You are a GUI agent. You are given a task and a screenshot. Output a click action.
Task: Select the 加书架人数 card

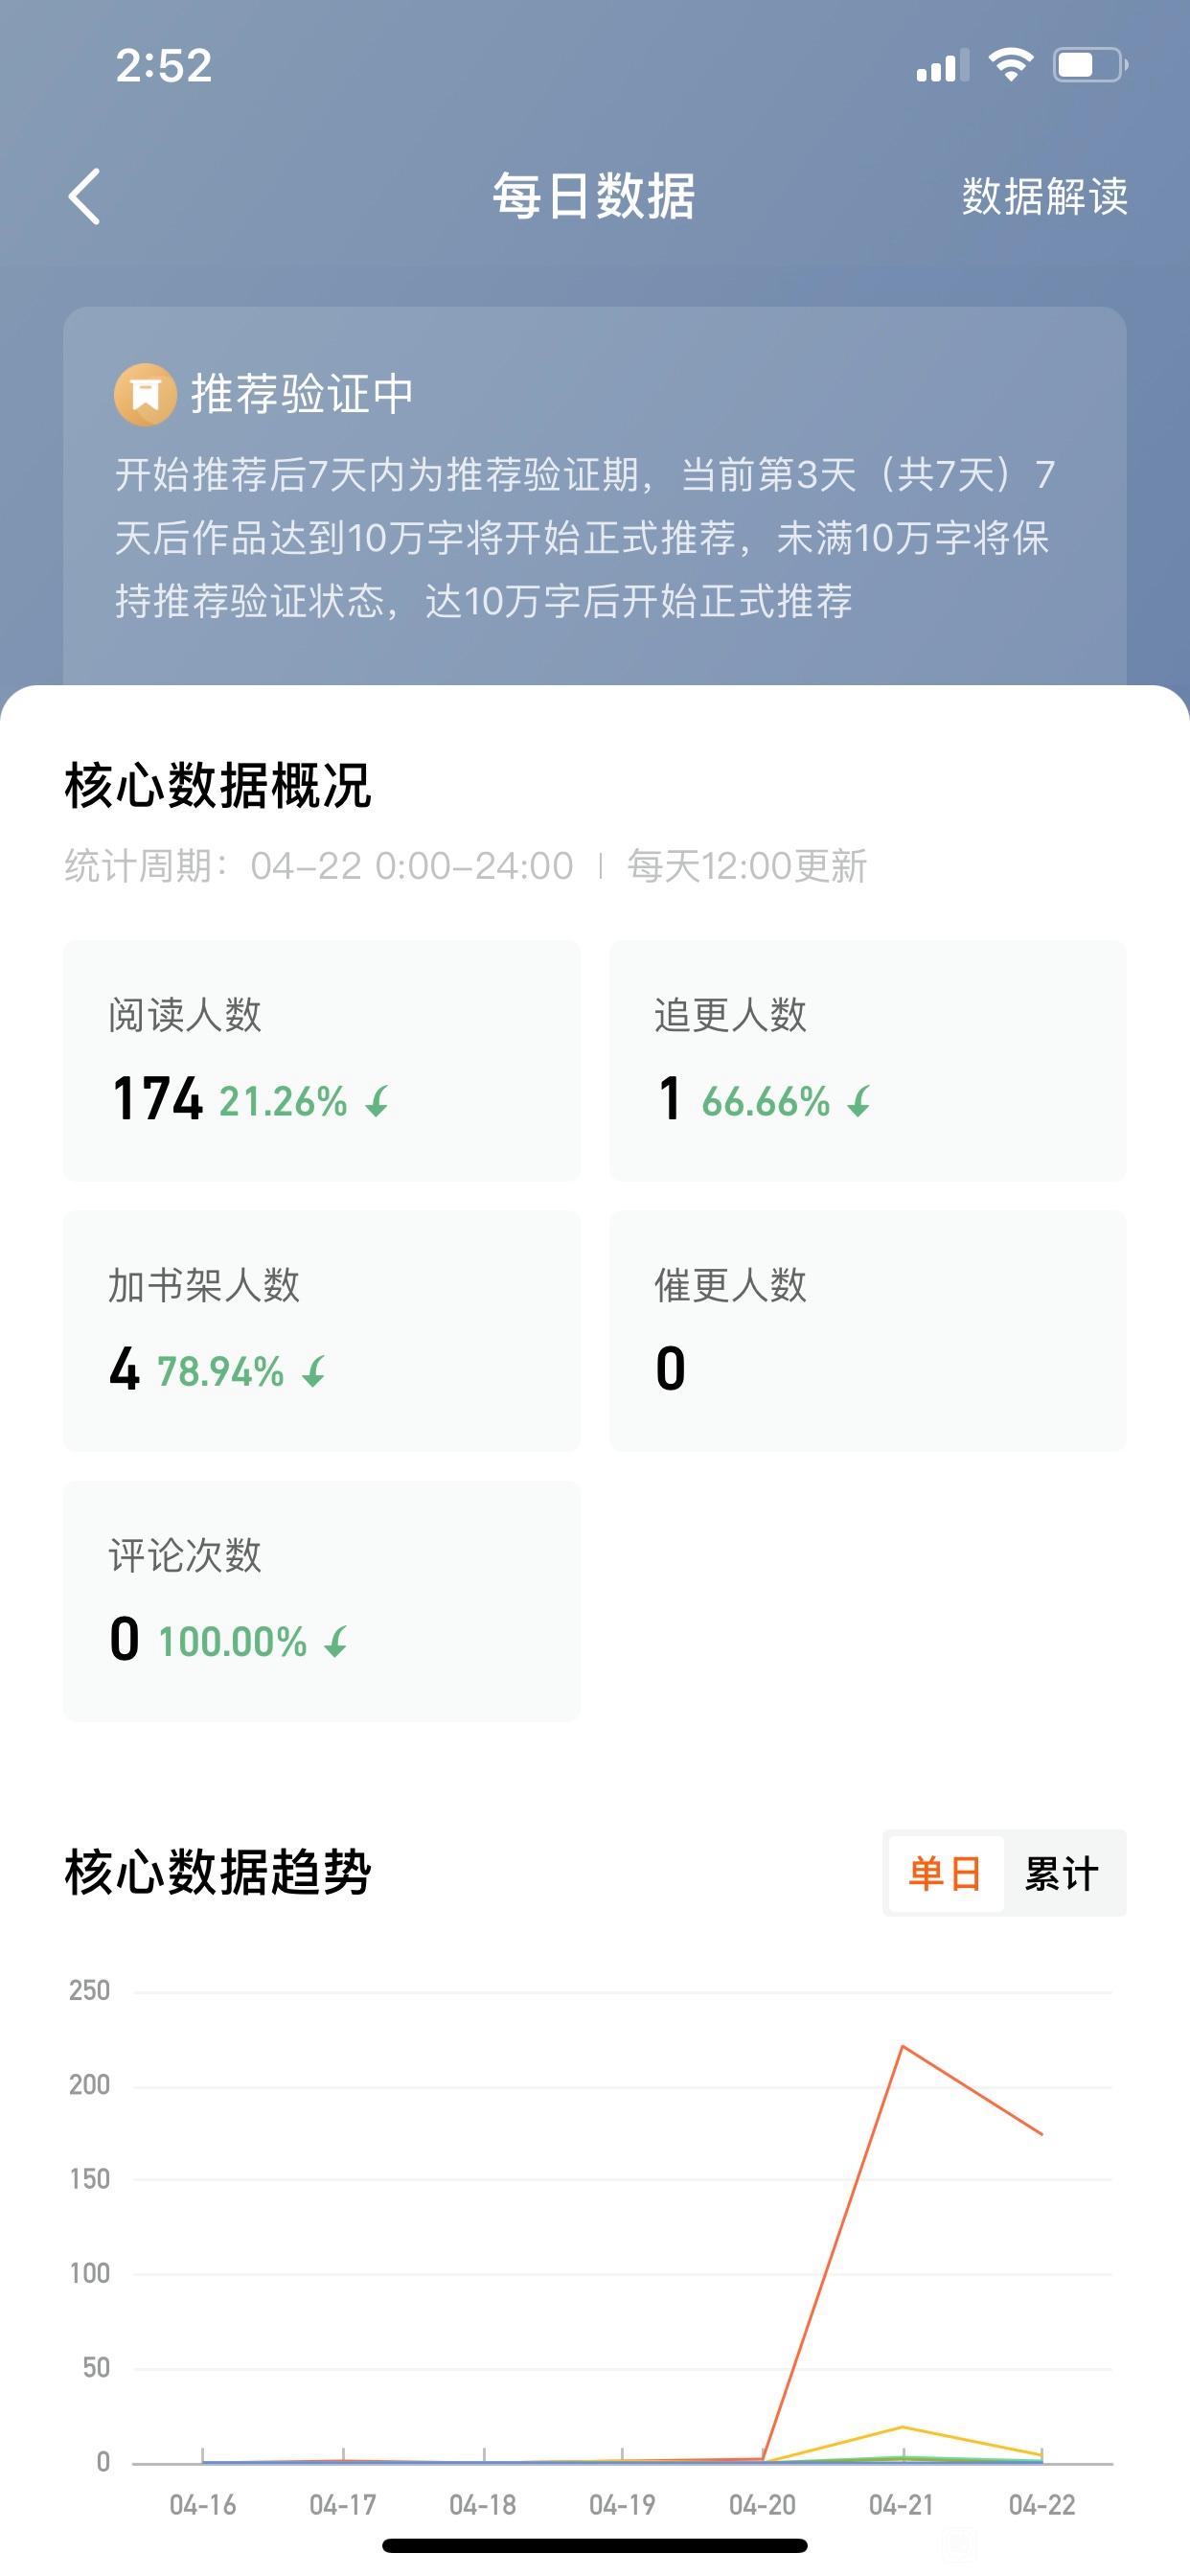(322, 1331)
